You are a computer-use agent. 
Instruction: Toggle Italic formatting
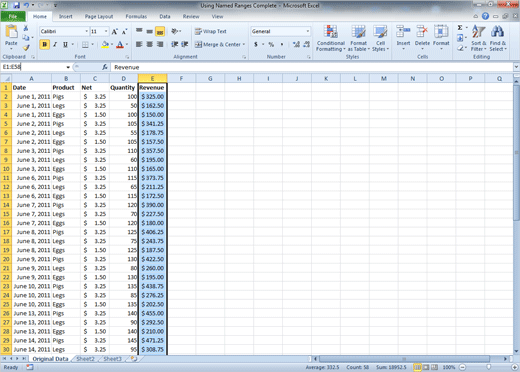[x=55, y=44]
